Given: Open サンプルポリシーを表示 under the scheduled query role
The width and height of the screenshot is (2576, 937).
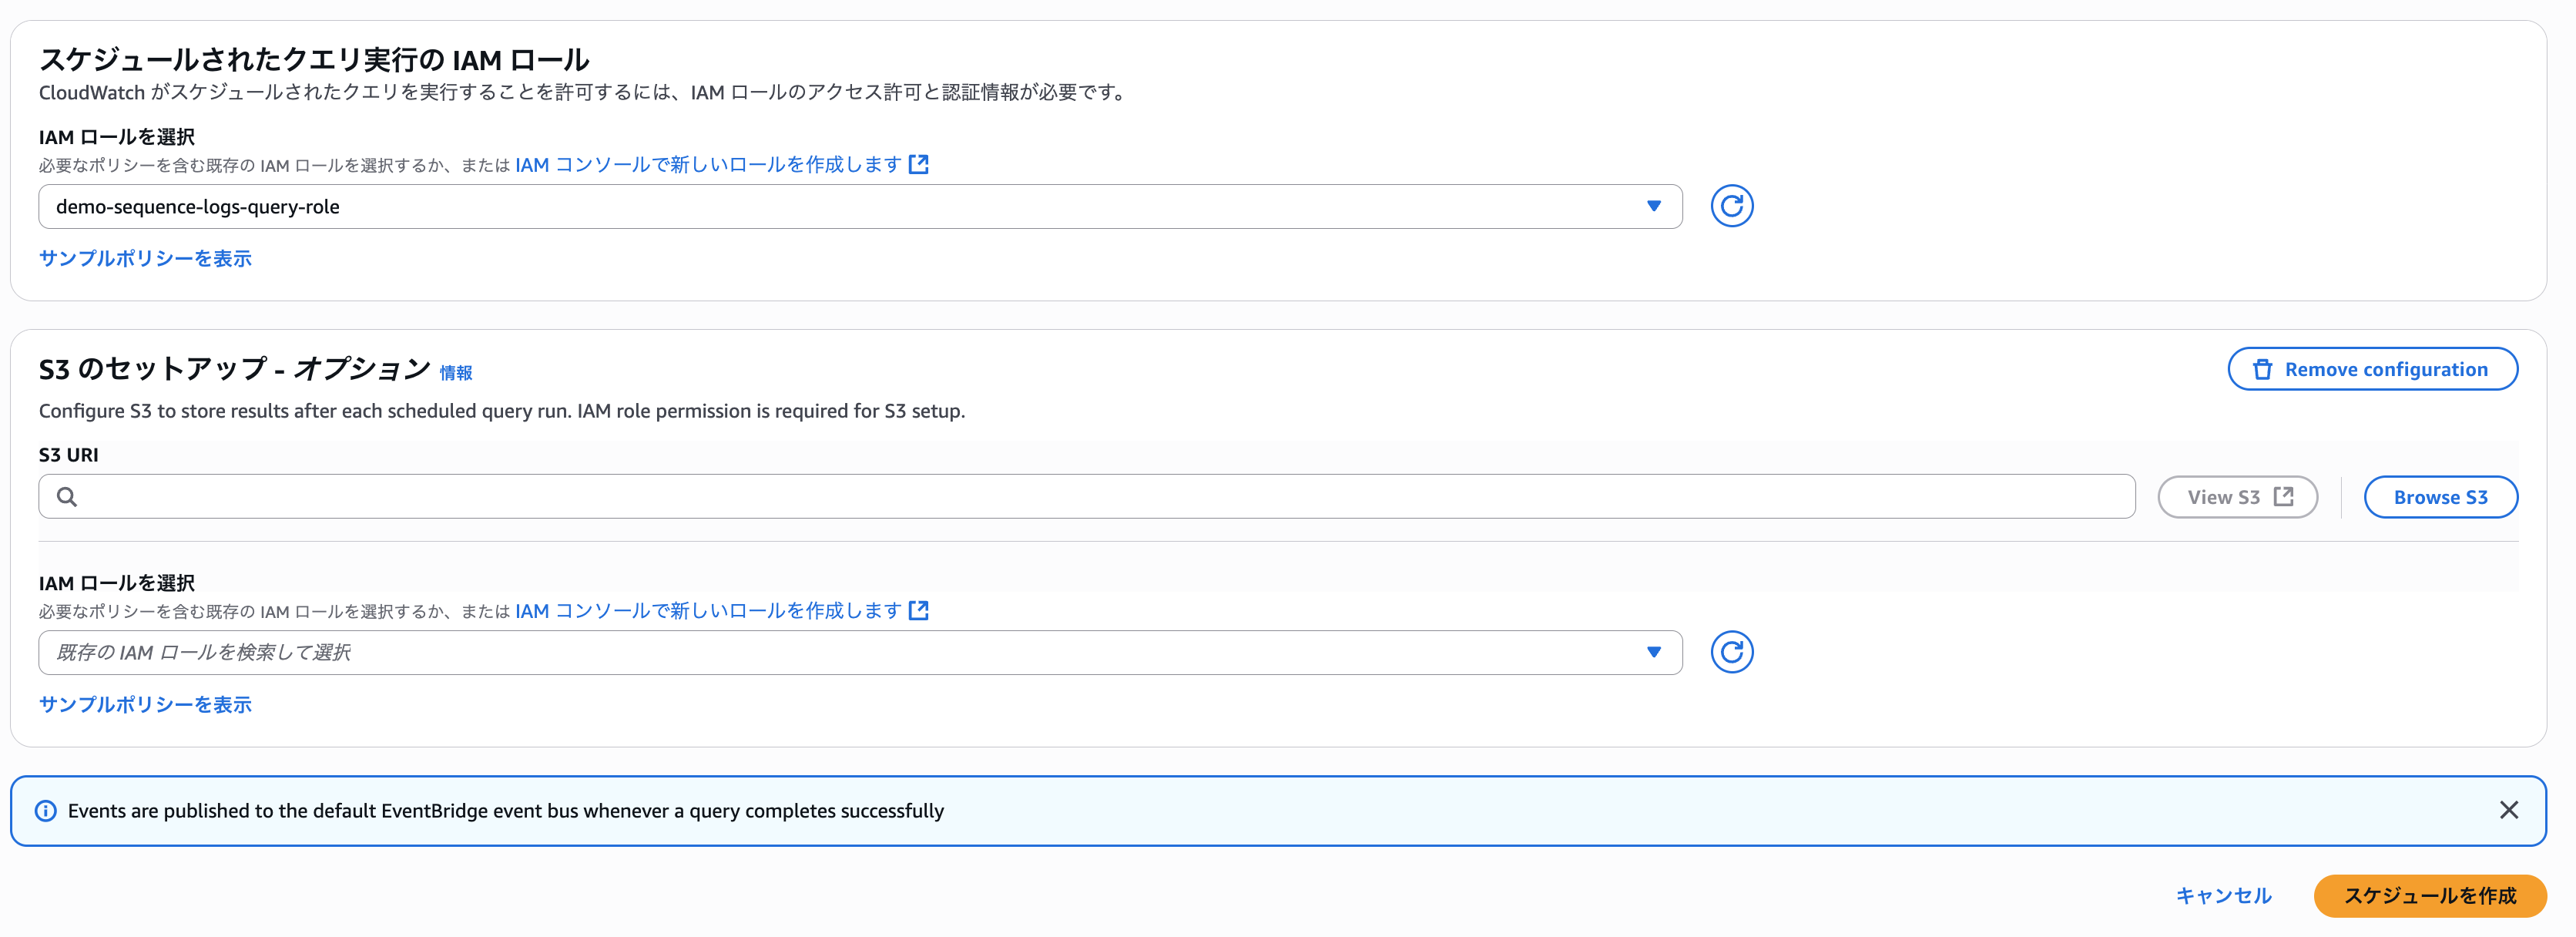Looking at the screenshot, I should [x=145, y=258].
